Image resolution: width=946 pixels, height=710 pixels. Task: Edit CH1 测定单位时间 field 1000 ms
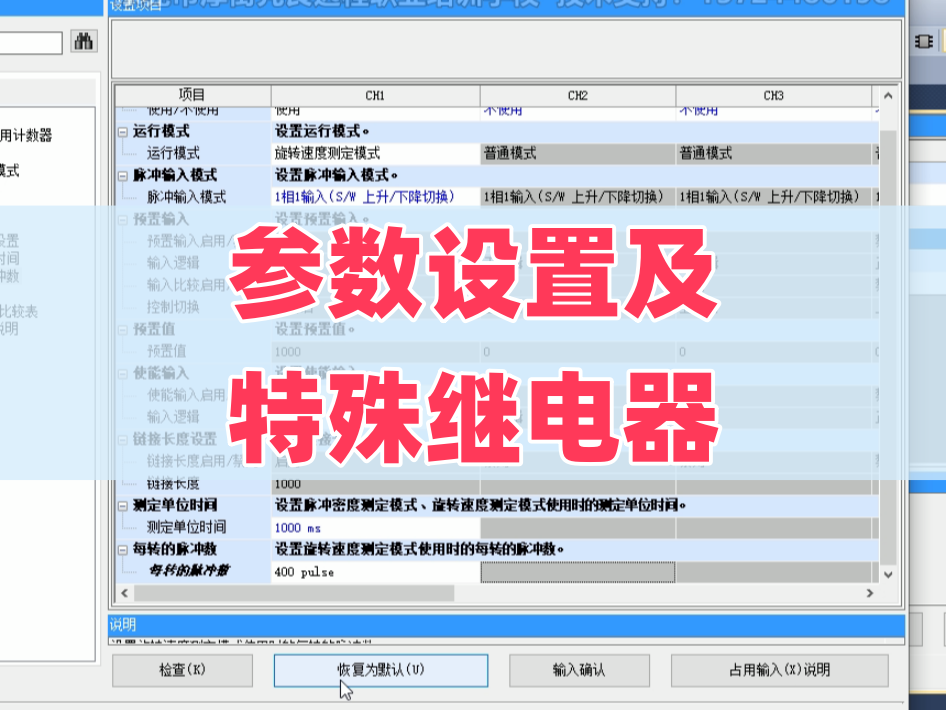(374, 527)
